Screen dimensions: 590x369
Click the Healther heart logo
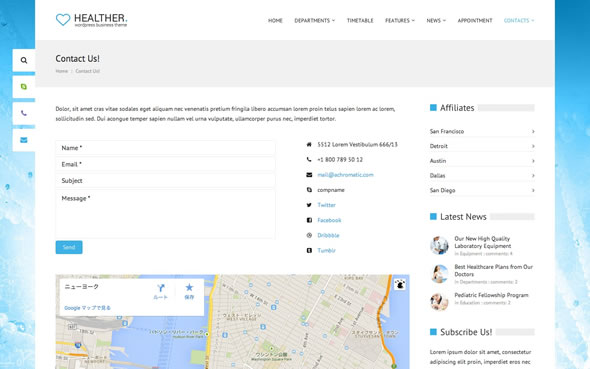coord(63,20)
